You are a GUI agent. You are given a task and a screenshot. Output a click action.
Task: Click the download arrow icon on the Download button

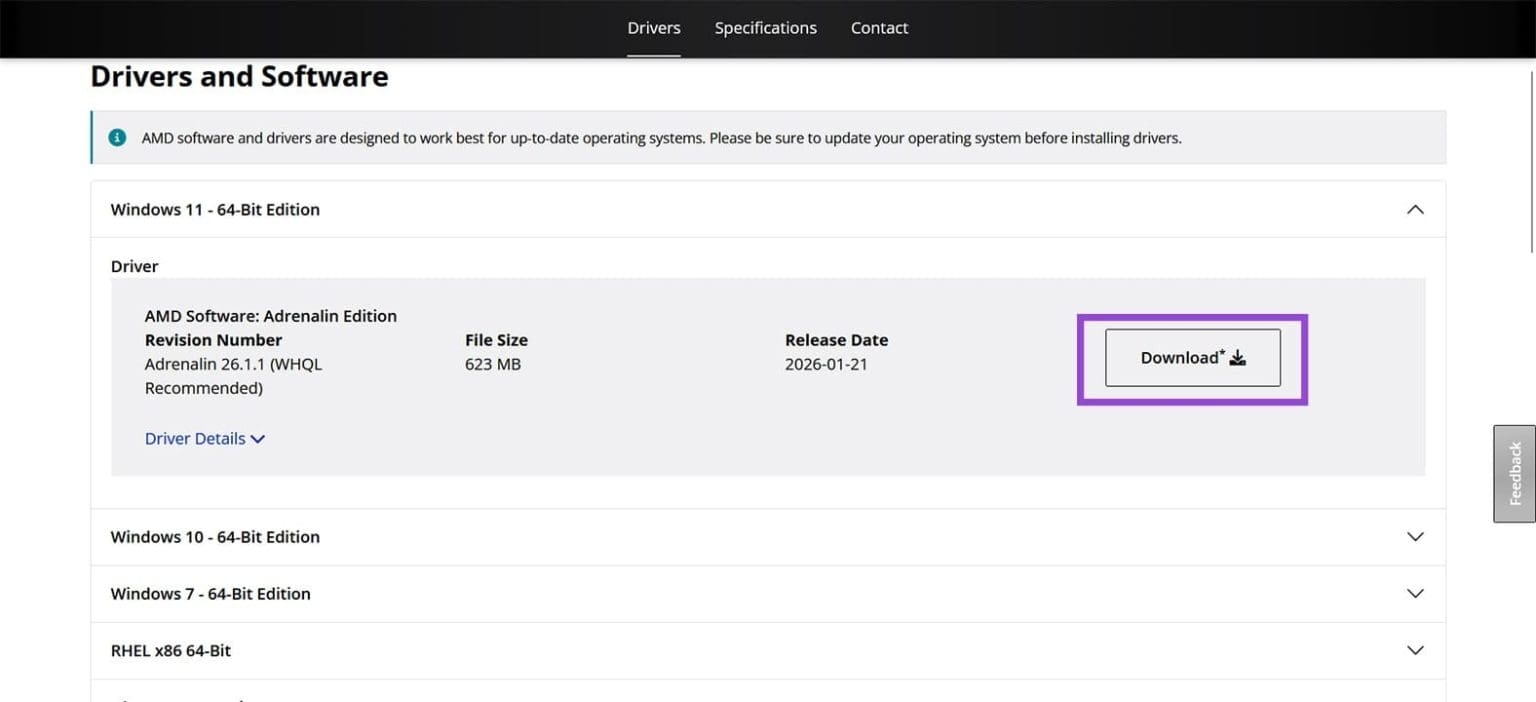[1238, 357]
